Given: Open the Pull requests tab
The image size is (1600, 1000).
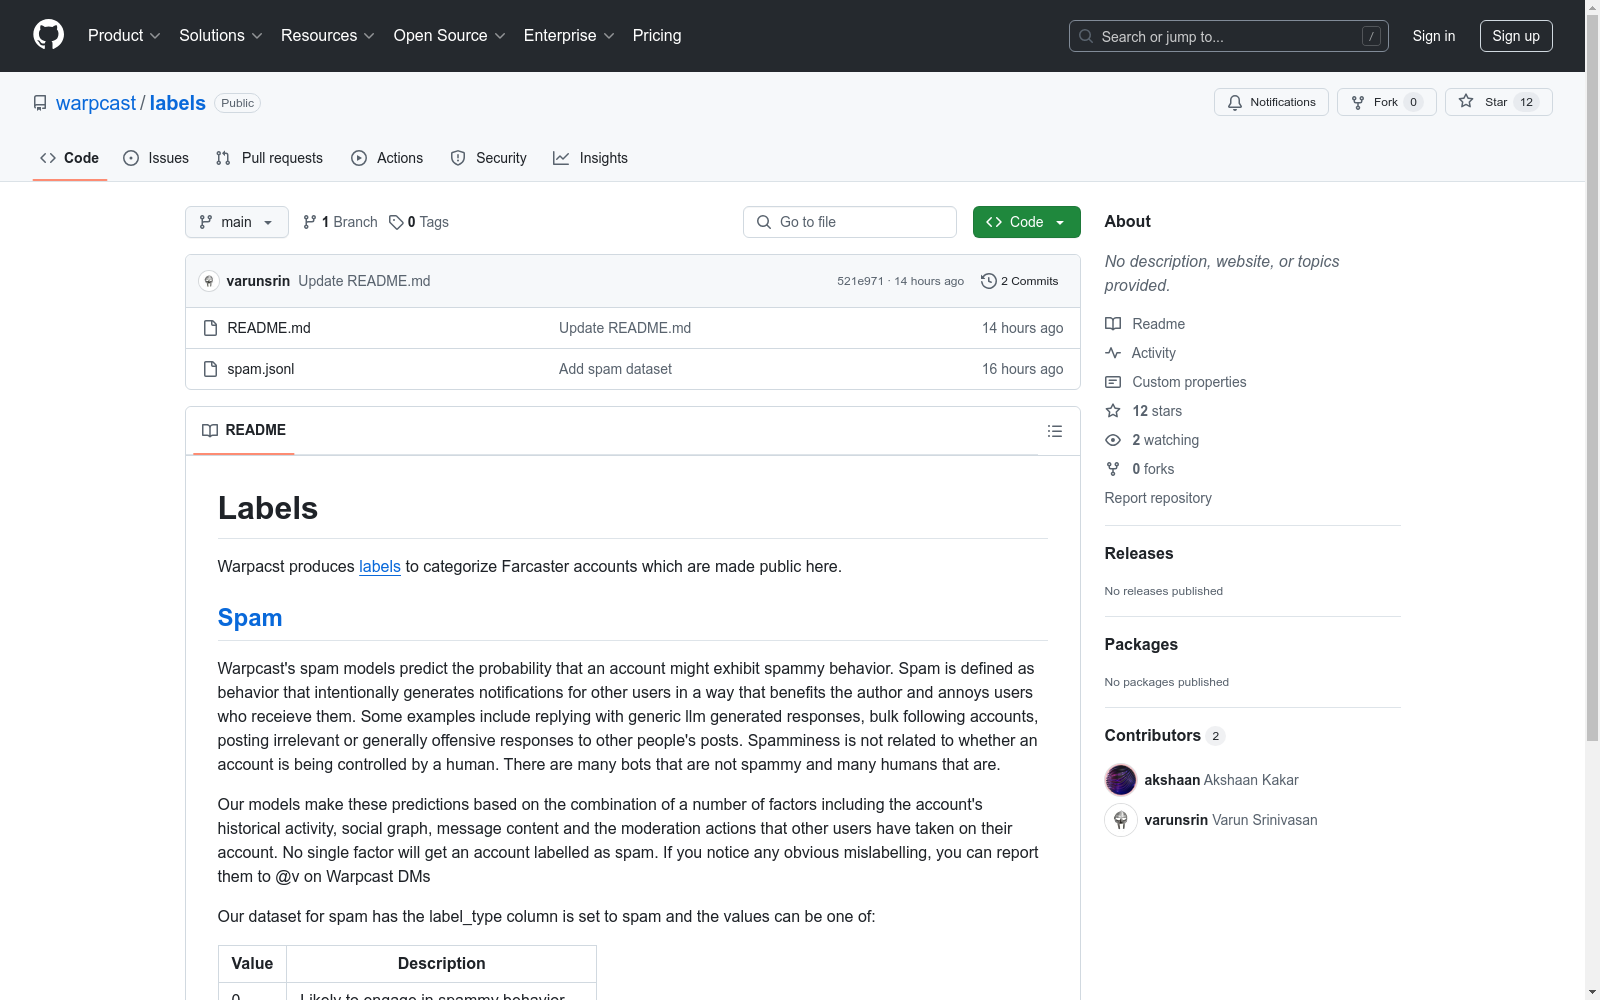Looking at the screenshot, I should click(x=269, y=158).
